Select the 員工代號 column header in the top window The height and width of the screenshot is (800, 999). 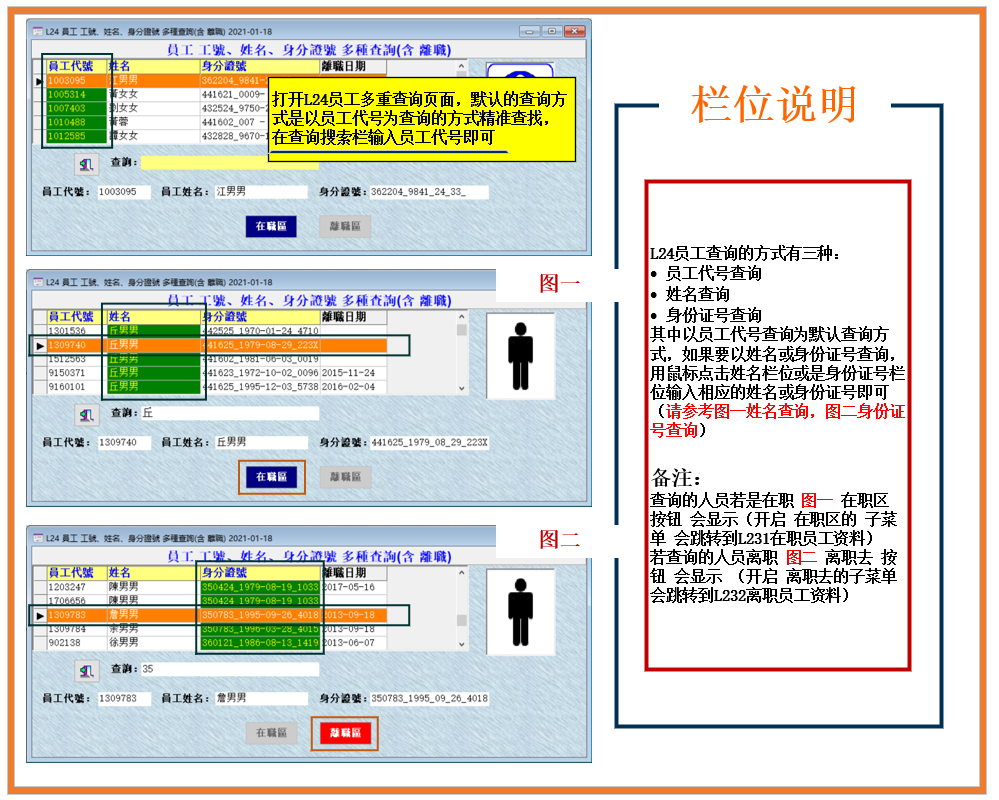point(74,66)
